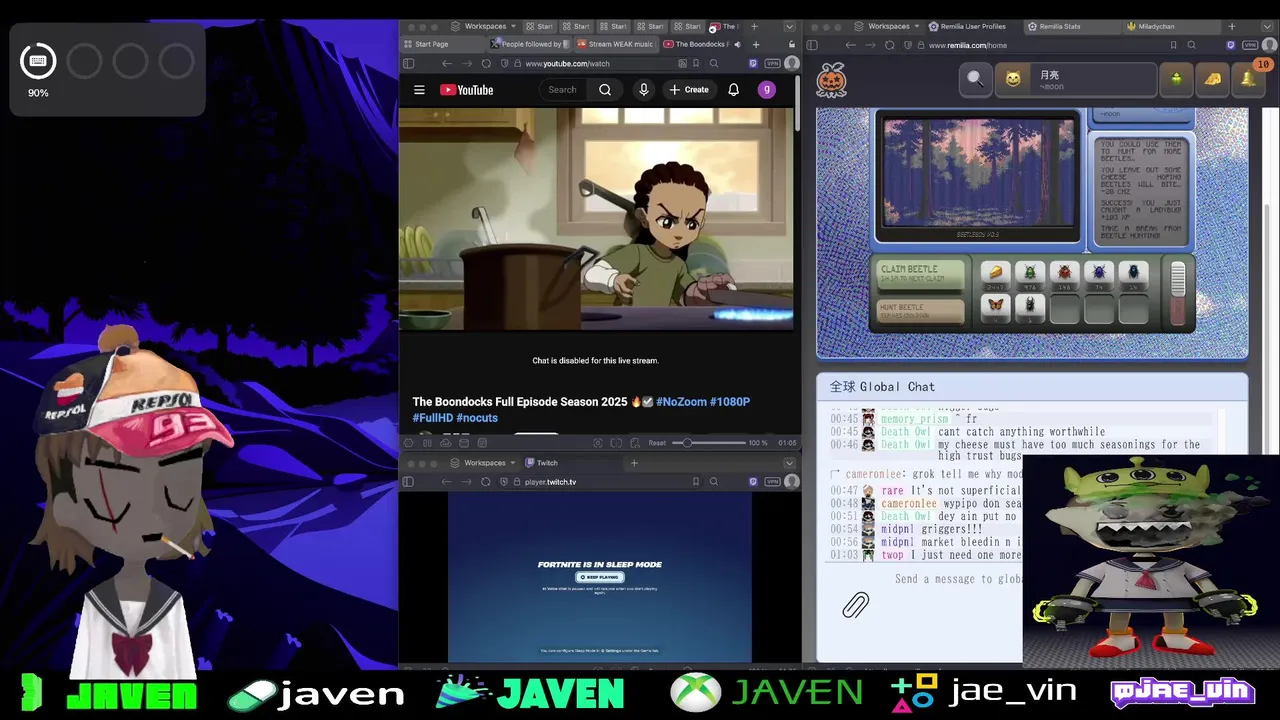Click the page zoom slider handle
The height and width of the screenshot is (720, 1280).
tap(687, 443)
